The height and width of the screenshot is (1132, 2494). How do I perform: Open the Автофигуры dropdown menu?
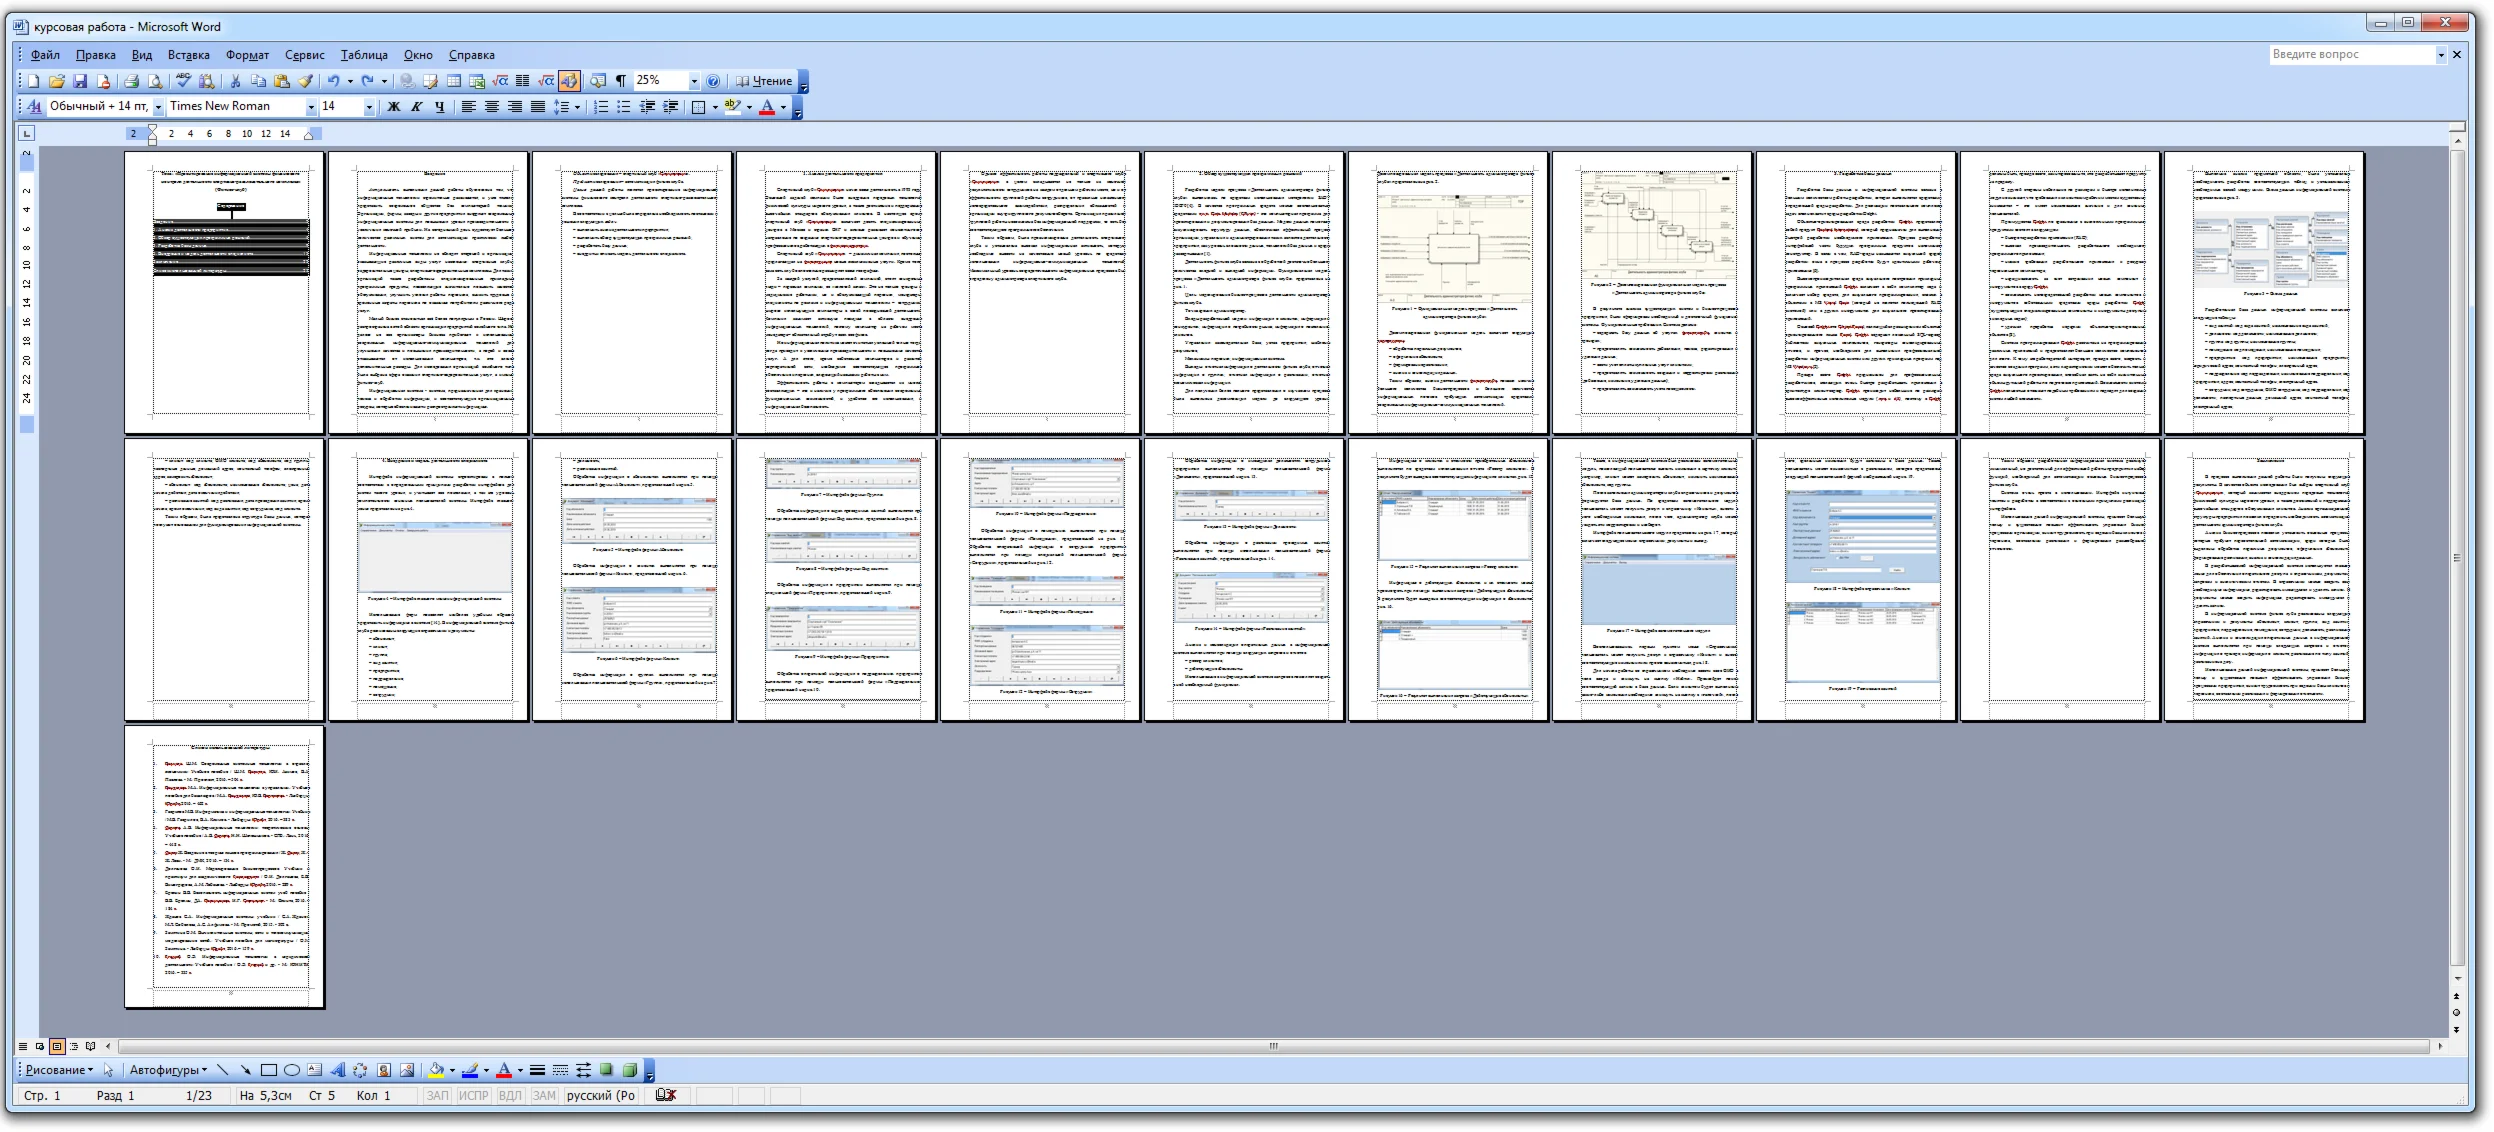[x=166, y=1070]
